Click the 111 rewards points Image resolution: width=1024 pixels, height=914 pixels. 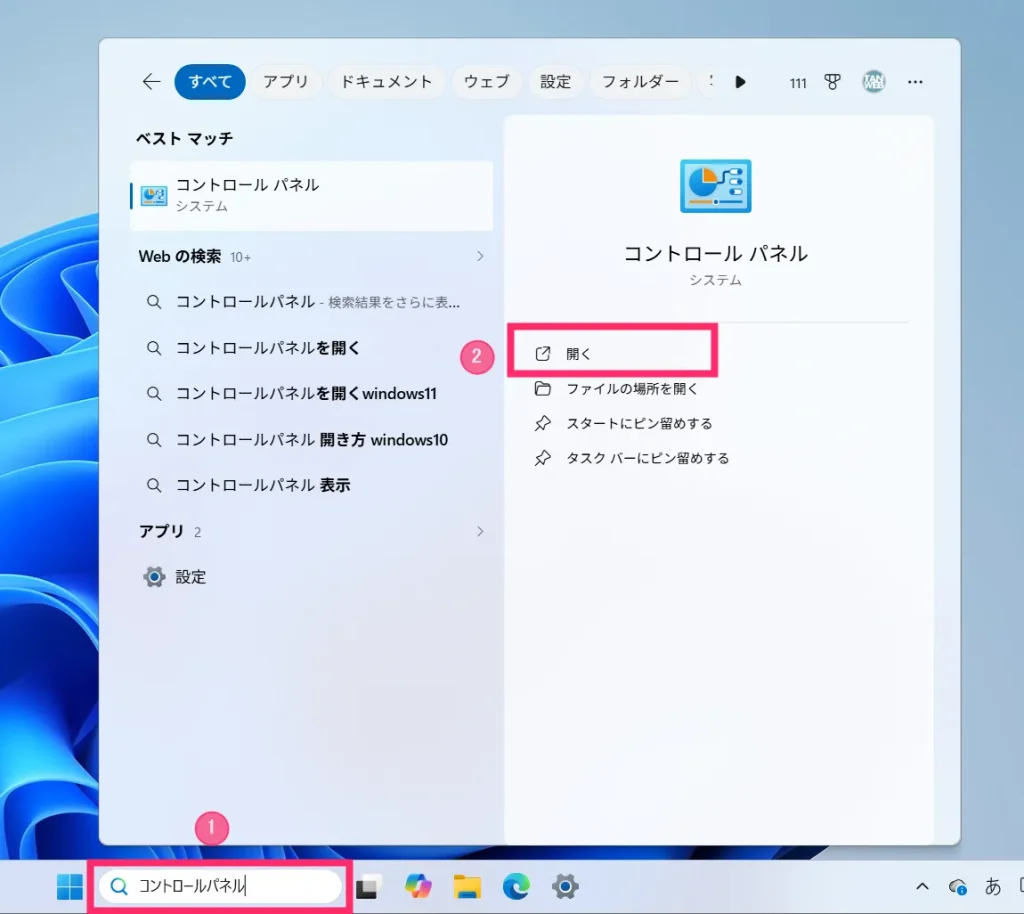point(797,83)
